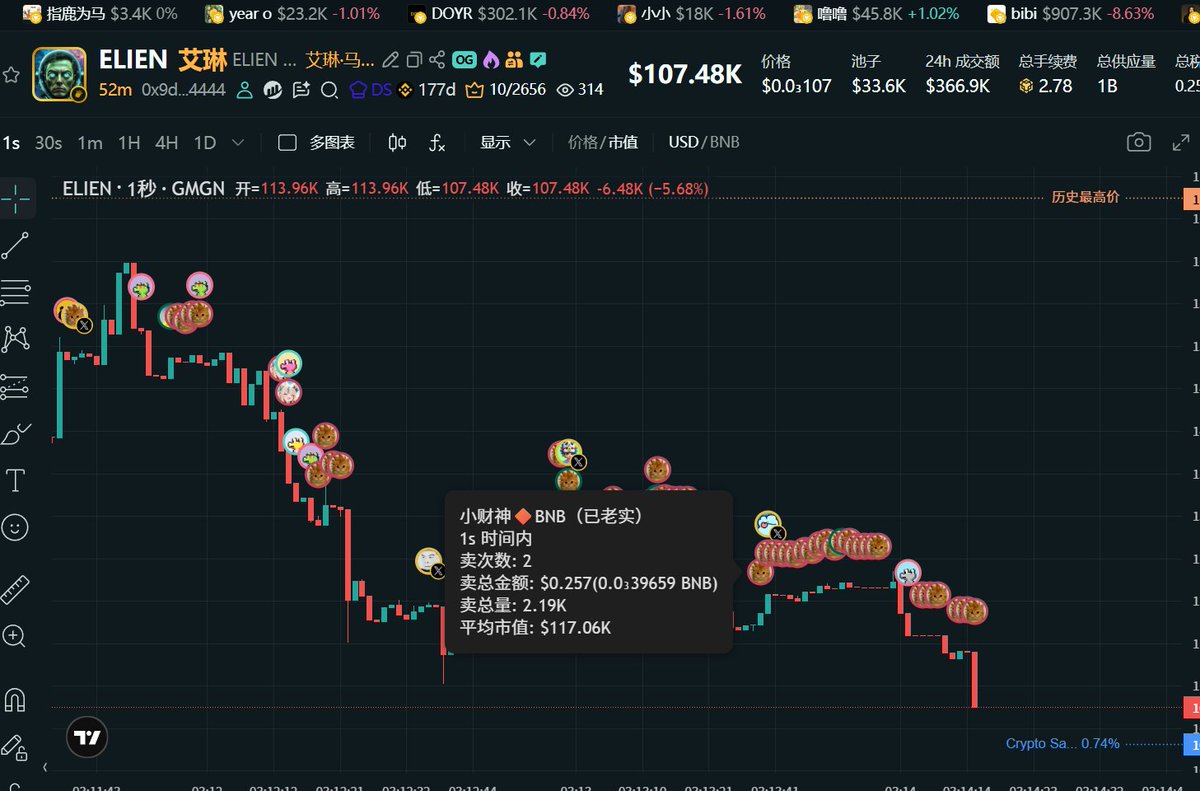Open the emoji sticker tool
The height and width of the screenshot is (791, 1200).
click(15, 527)
